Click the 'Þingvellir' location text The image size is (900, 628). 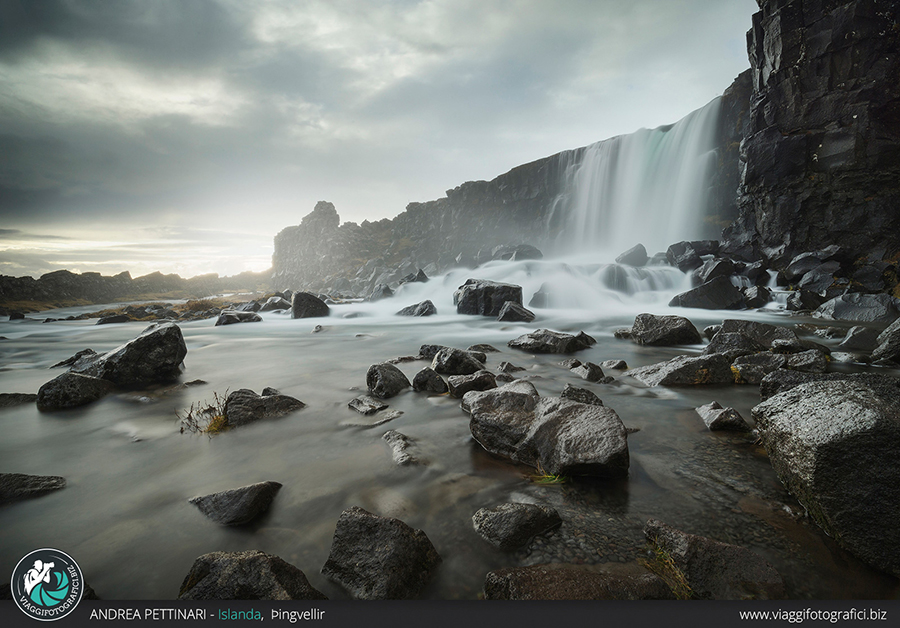coord(298,615)
